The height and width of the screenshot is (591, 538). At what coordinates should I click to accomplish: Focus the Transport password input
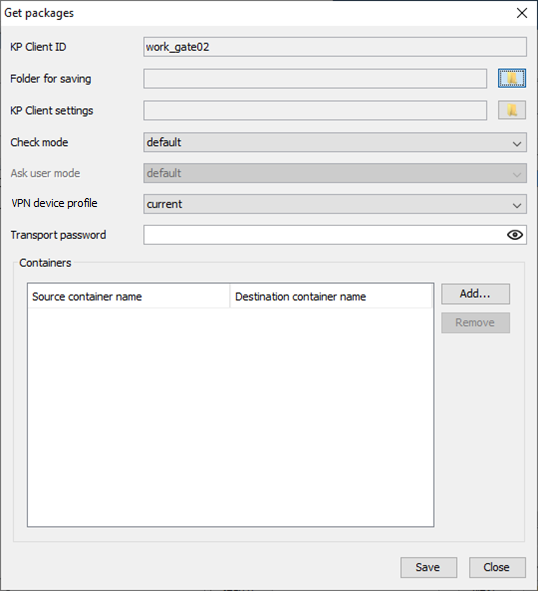[x=324, y=235]
